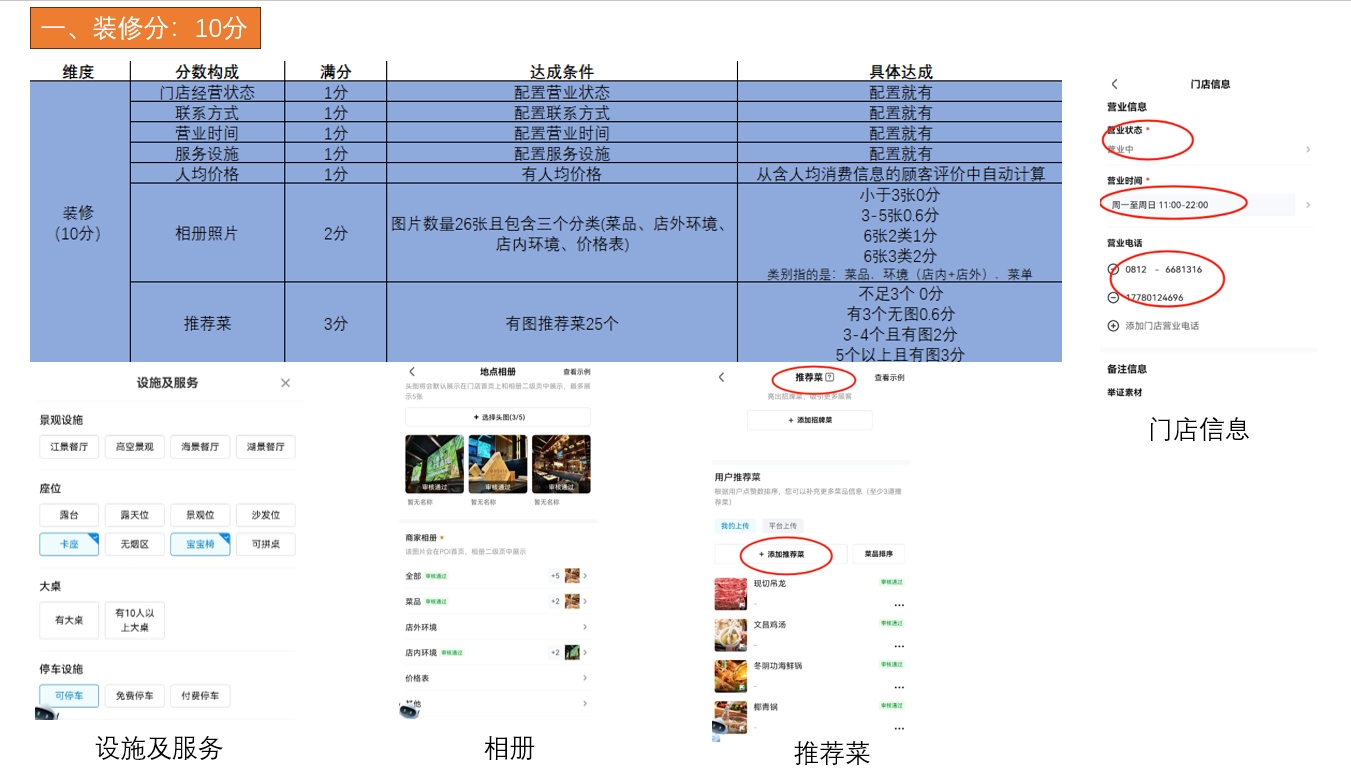Viewport: 1351px width, 769px height.
Task: Click plus icon for 添加门店营业电话
Action: pos(1113,326)
